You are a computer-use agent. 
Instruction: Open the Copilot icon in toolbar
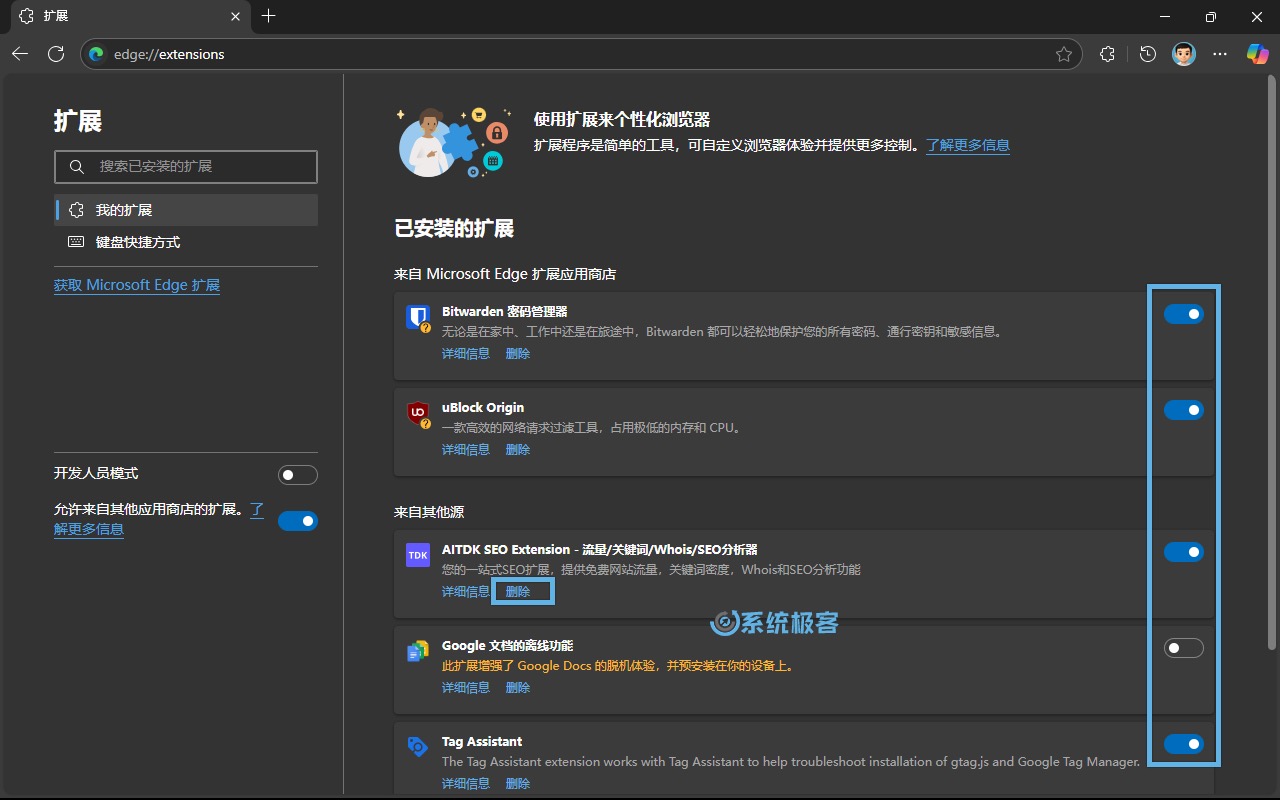pyautogui.click(x=1257, y=54)
